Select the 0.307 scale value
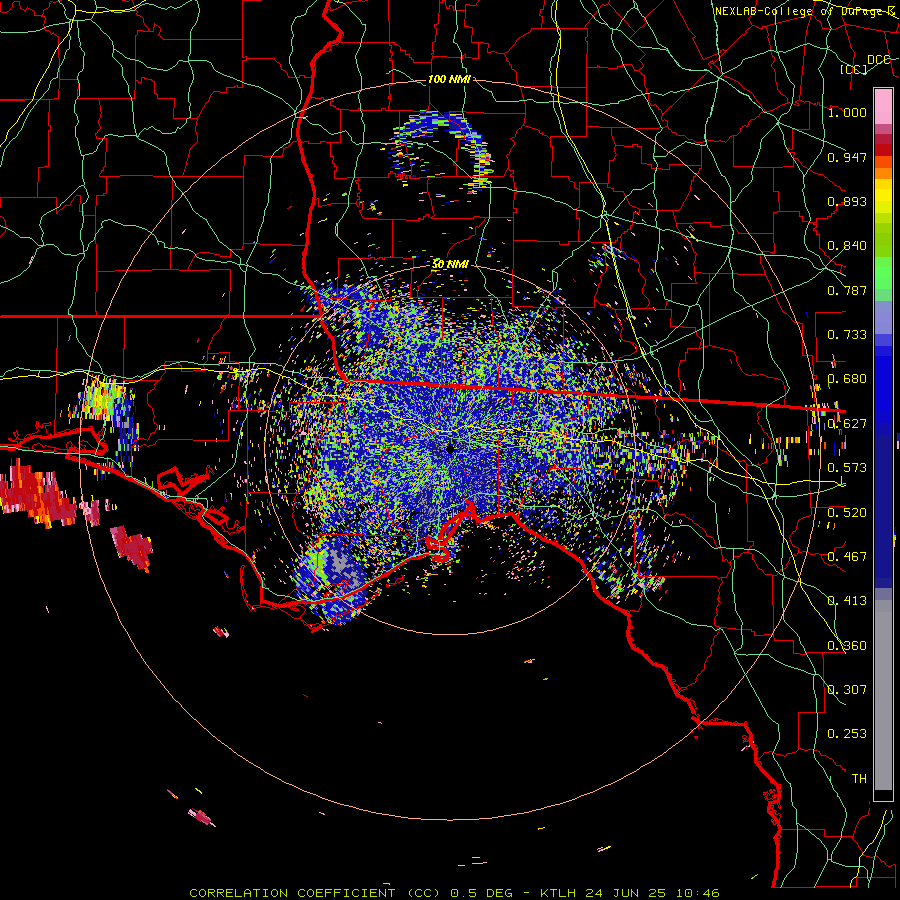Screen dimensions: 900x900 pyautogui.click(x=847, y=690)
